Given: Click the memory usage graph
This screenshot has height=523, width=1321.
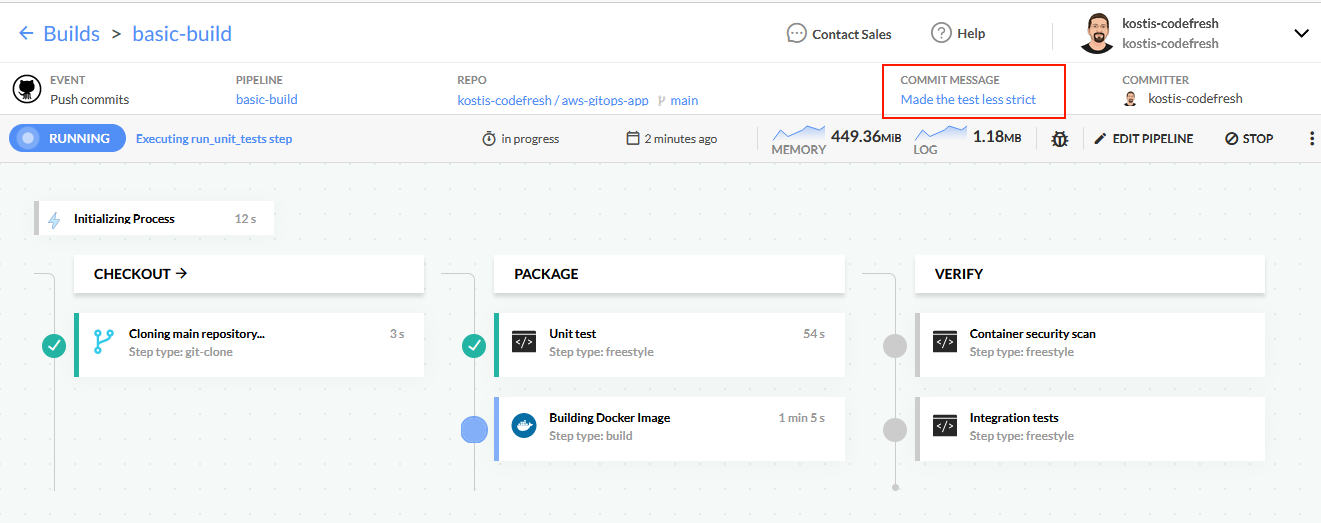Looking at the screenshot, I should tap(799, 134).
